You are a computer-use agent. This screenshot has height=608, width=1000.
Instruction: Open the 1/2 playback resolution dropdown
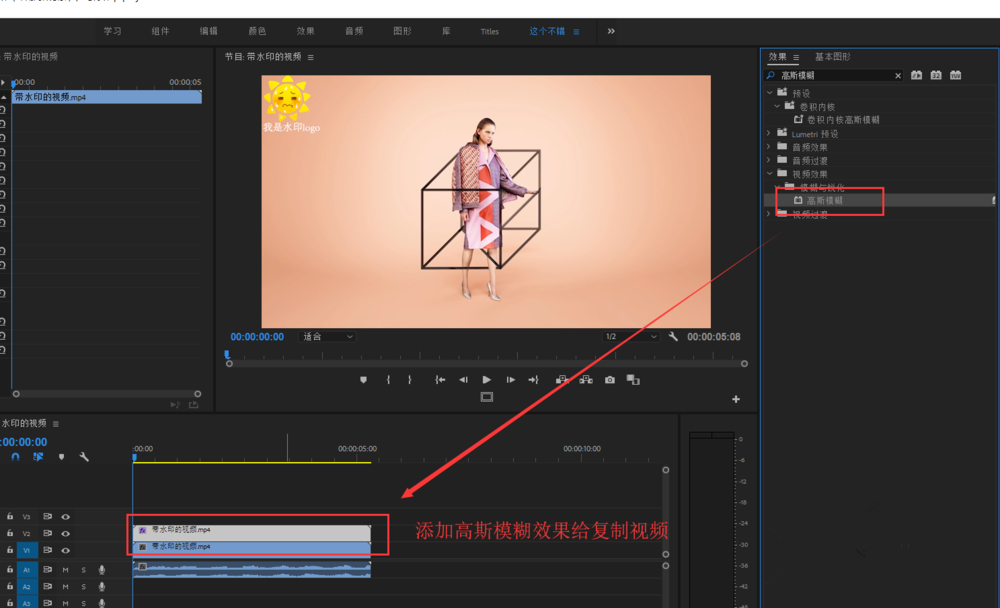(632, 337)
